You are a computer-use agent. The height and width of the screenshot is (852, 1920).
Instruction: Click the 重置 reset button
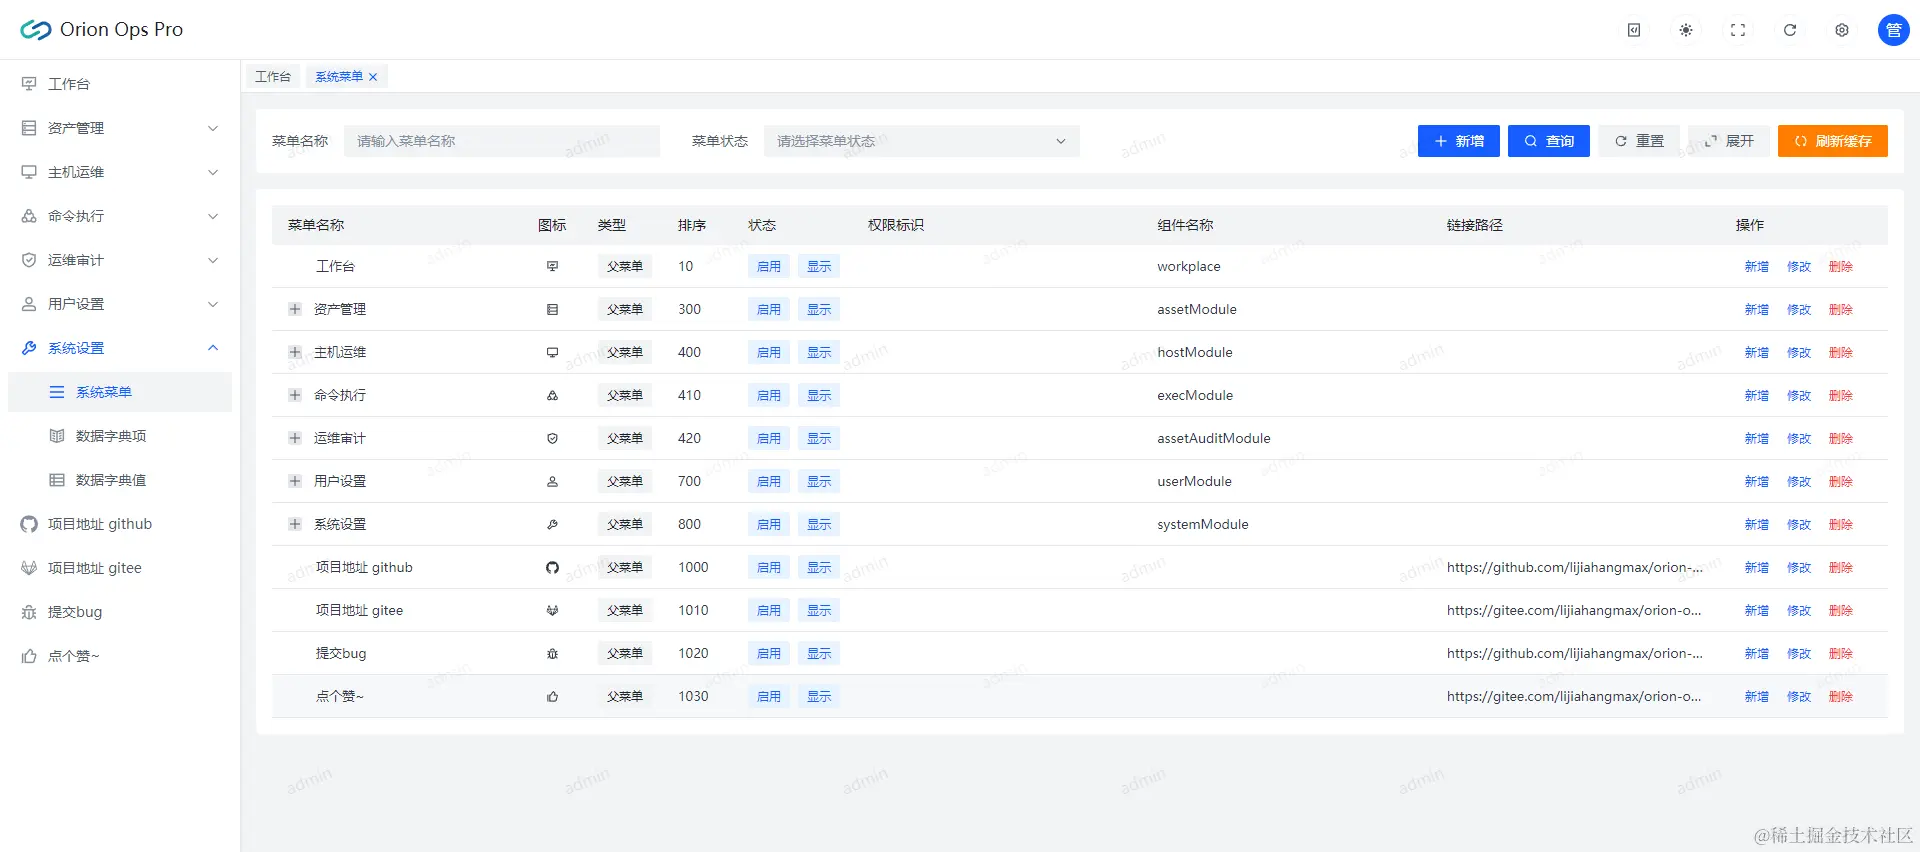click(1639, 141)
